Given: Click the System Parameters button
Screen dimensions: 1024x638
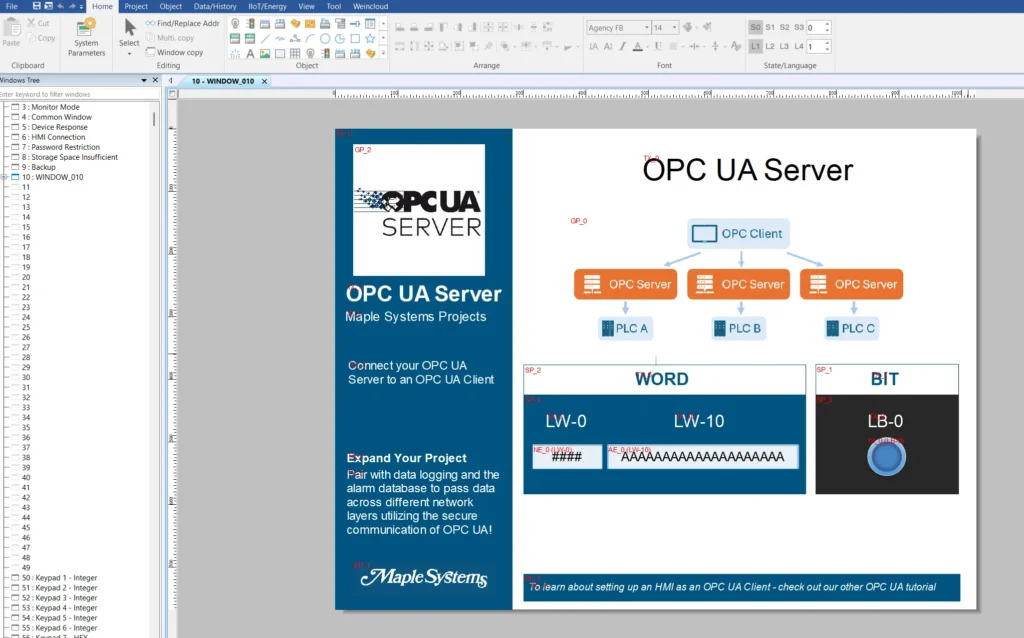Looking at the screenshot, I should [x=86, y=36].
